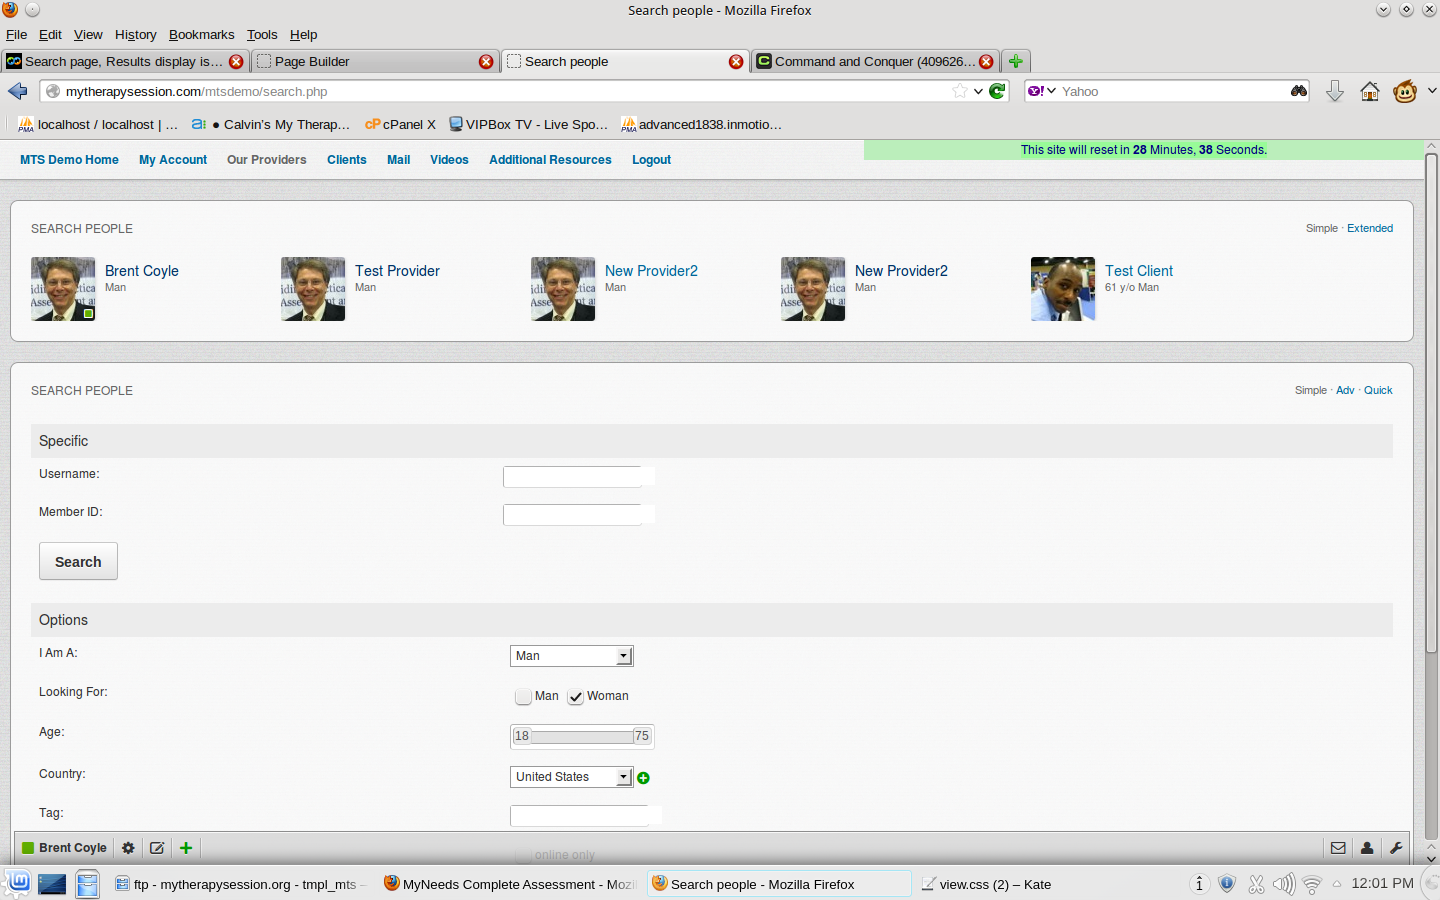Click the browser back arrow button
1440x900 pixels.
pyautogui.click(x=17, y=91)
